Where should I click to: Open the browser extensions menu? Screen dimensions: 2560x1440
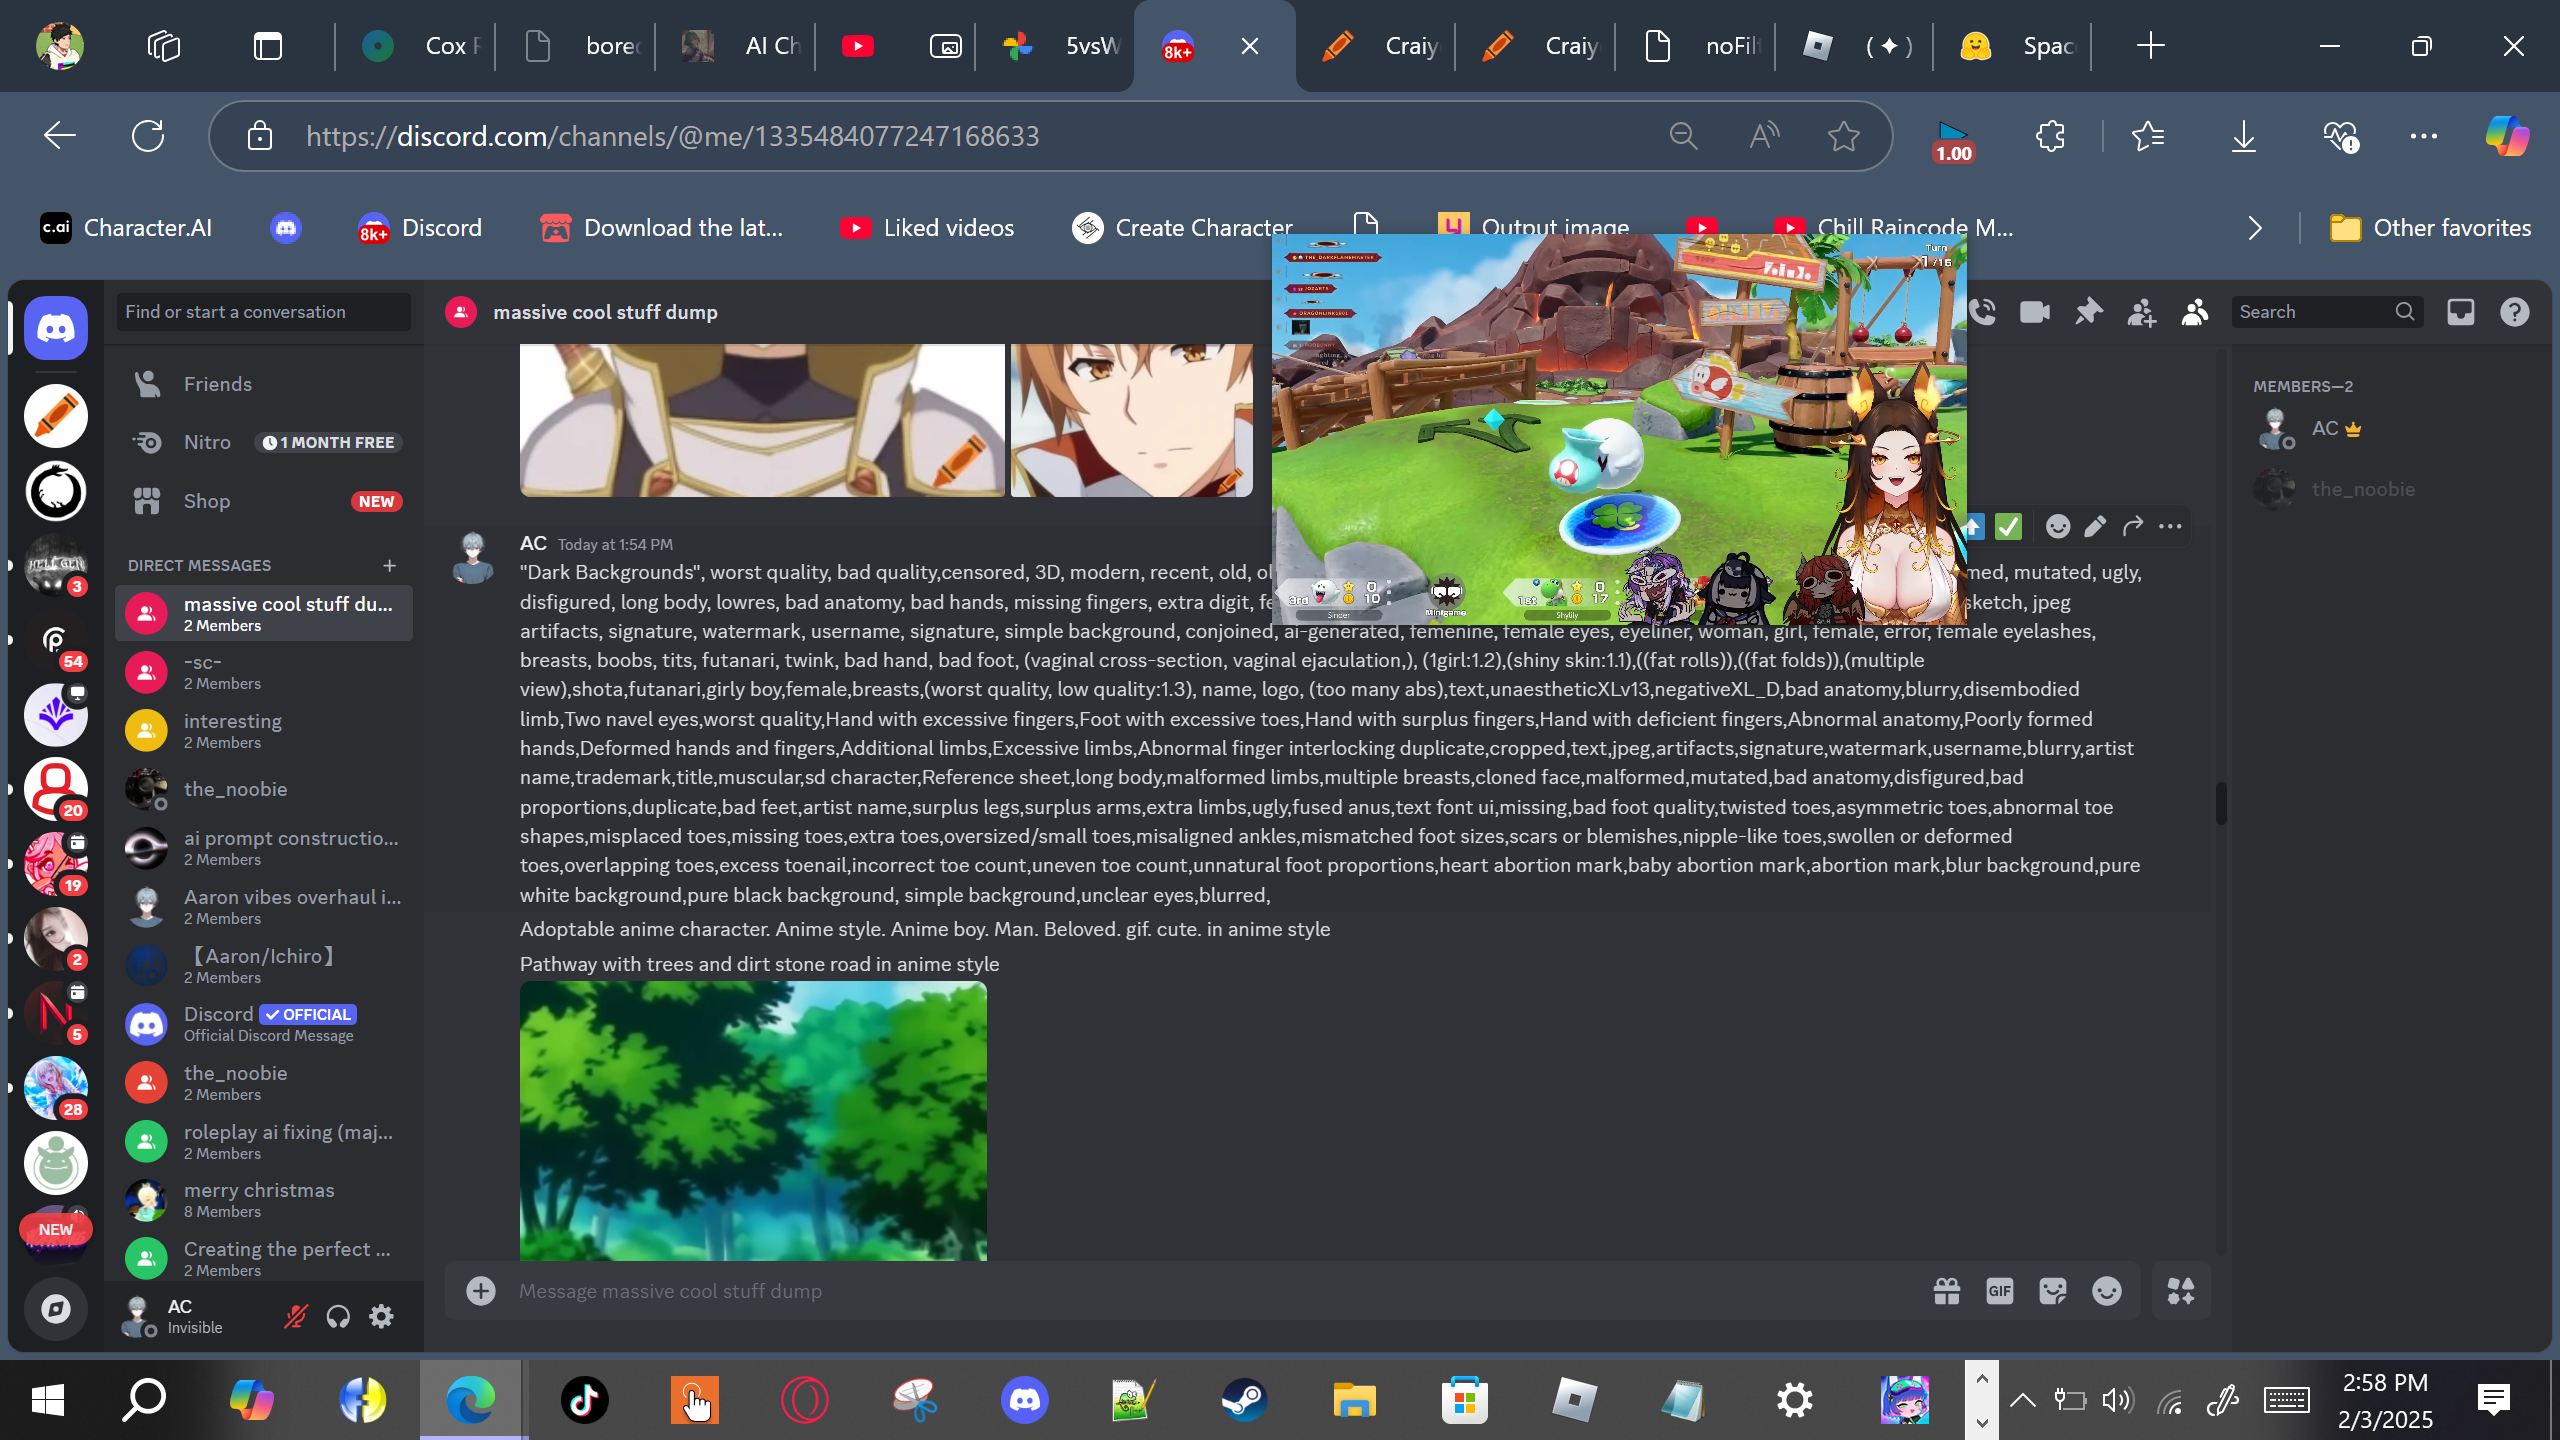click(x=2050, y=136)
